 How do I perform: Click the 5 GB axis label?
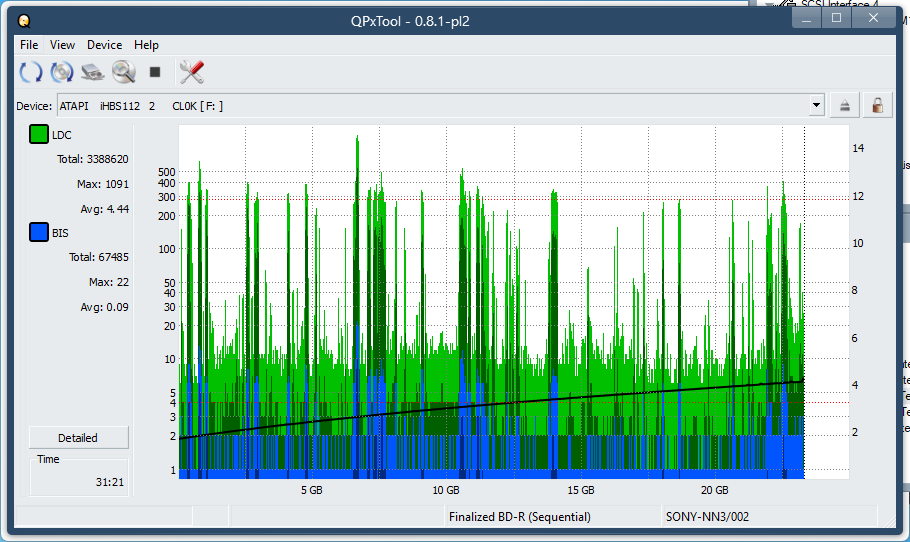312,490
